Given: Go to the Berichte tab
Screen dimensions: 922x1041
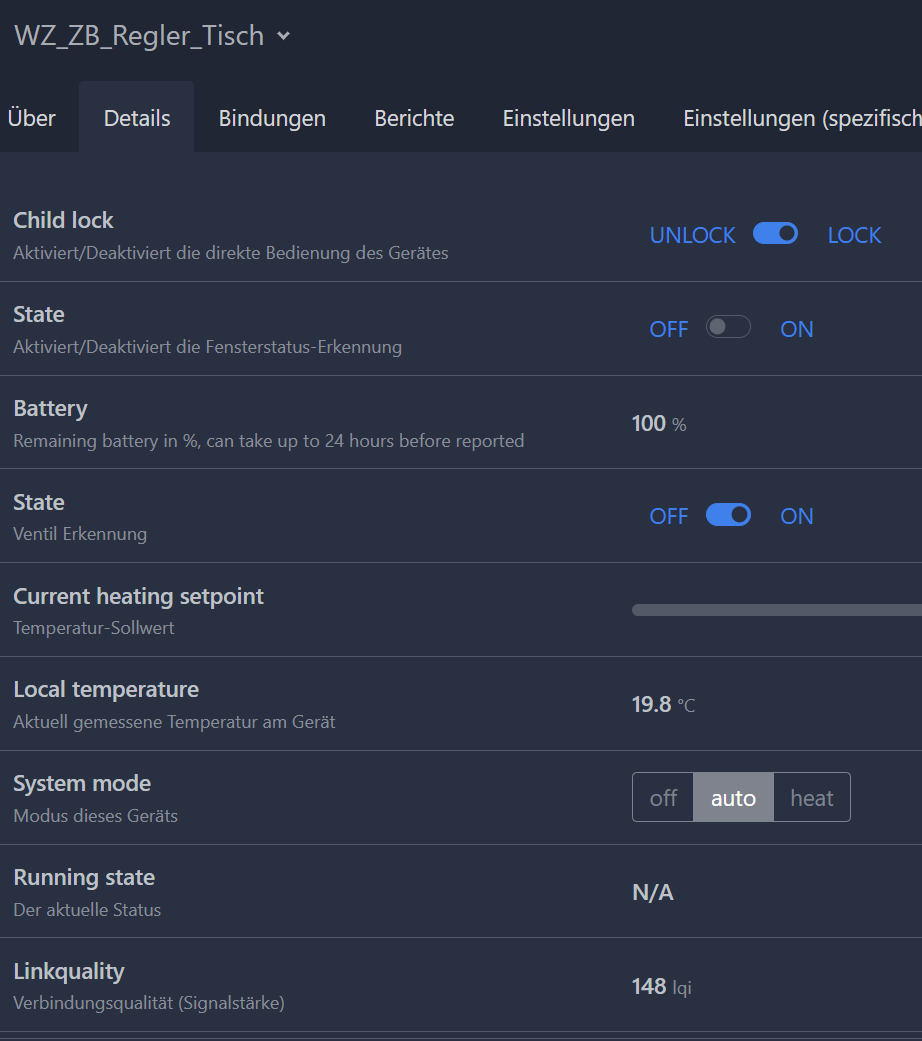Looking at the screenshot, I should 414,118.
